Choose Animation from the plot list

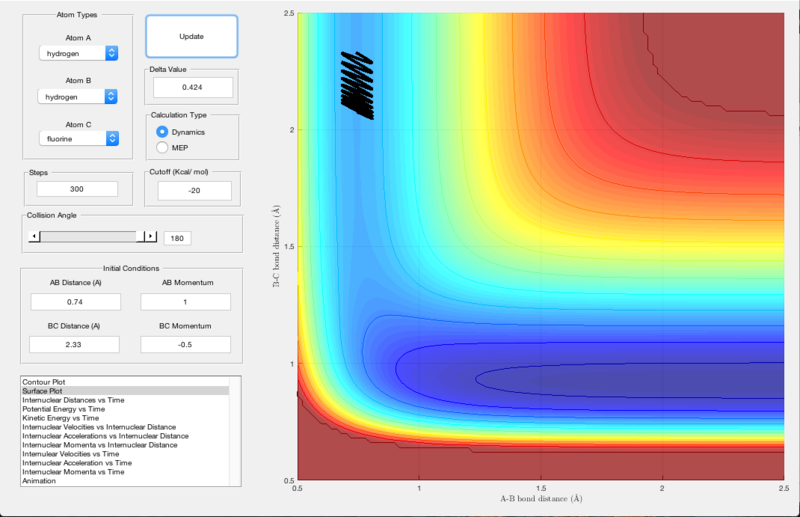point(39,481)
